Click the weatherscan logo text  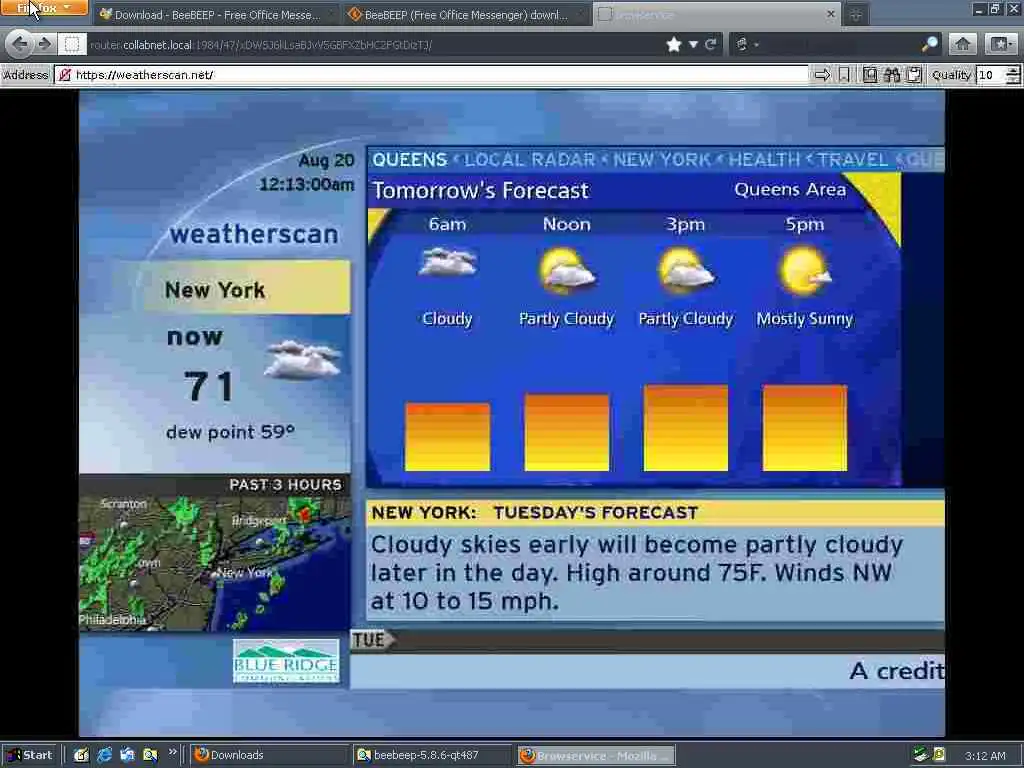(254, 234)
